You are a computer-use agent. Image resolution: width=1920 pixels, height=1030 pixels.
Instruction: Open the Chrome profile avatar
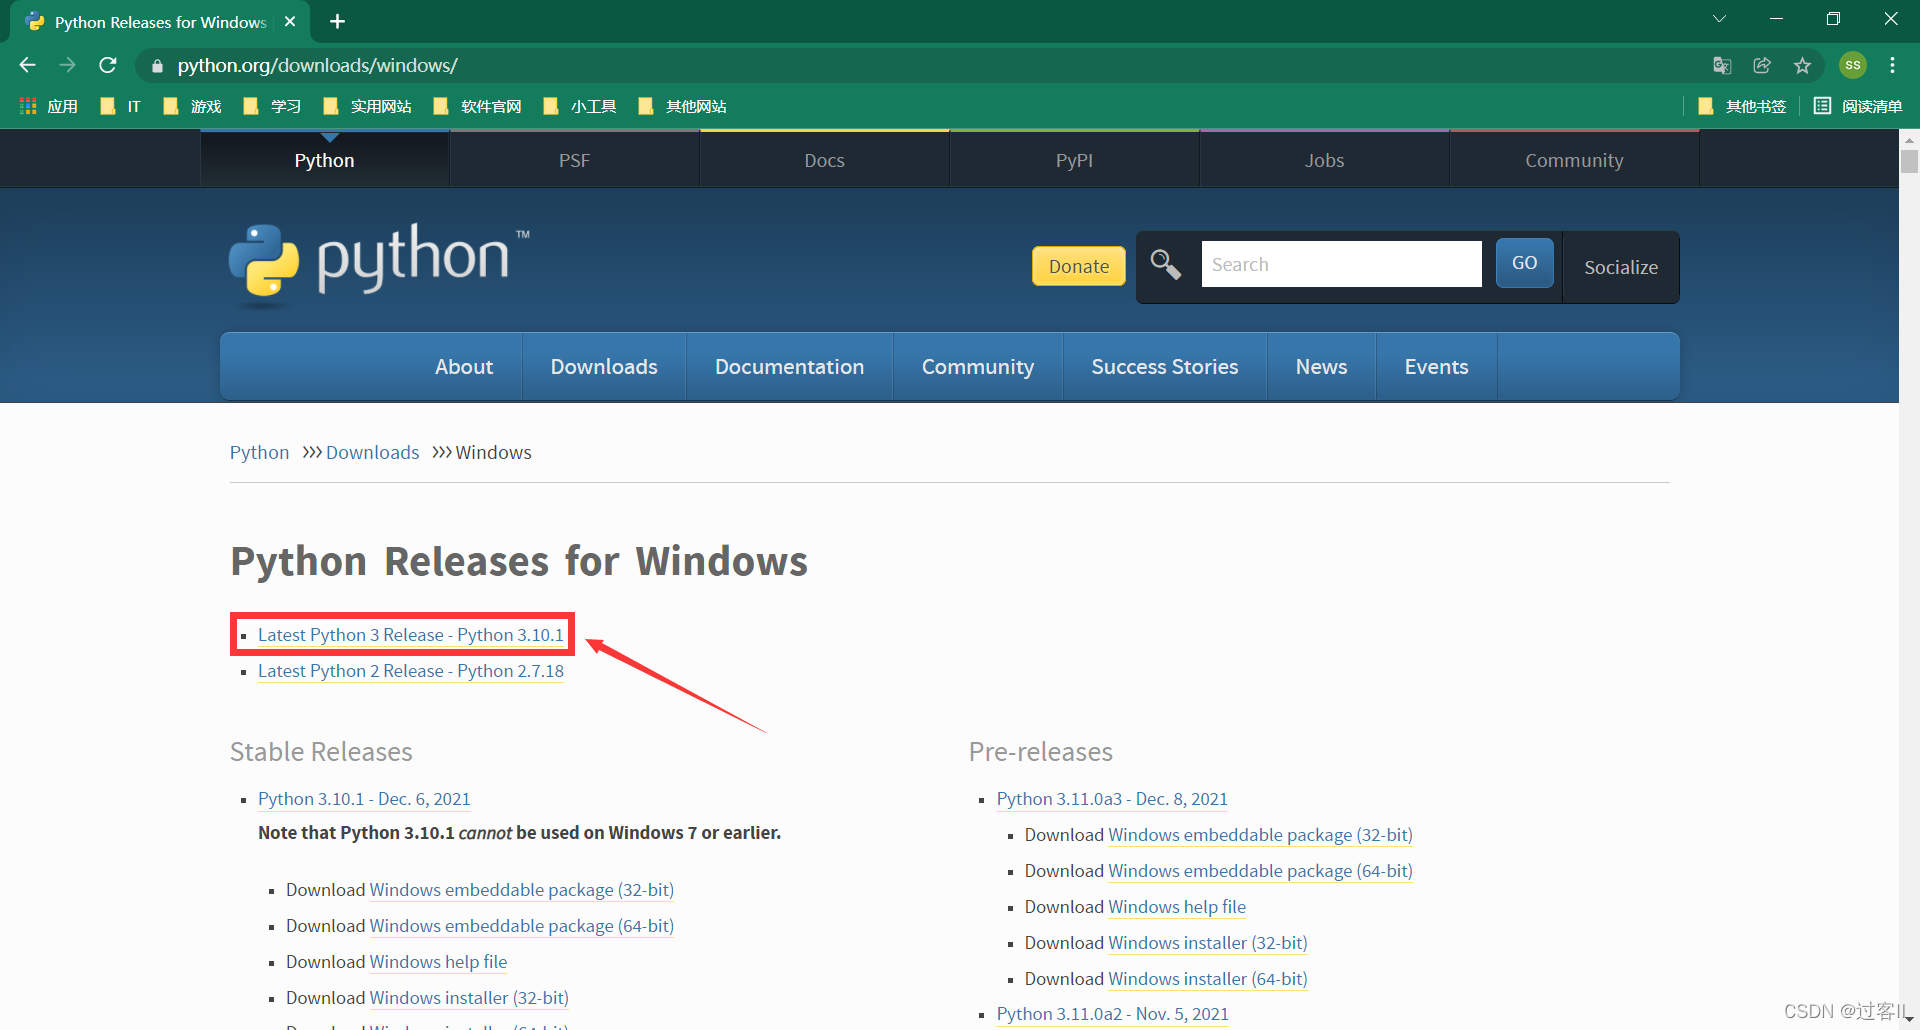click(1853, 65)
